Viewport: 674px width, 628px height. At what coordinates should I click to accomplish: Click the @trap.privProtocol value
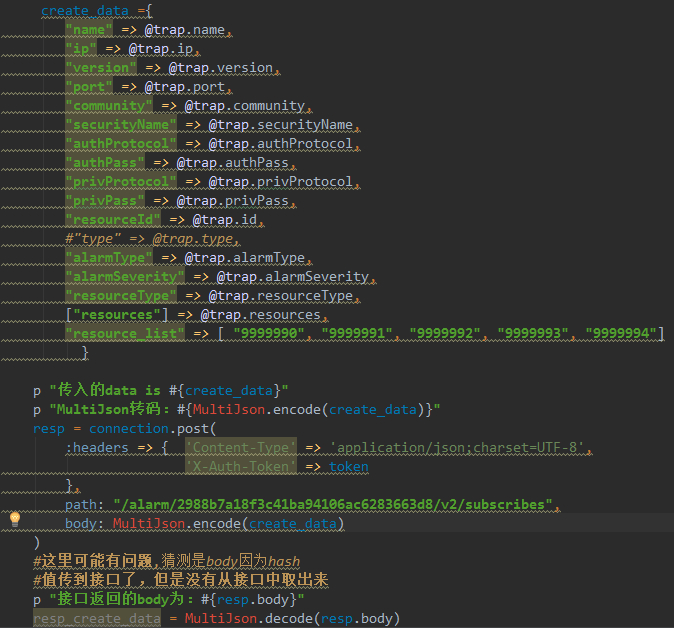click(x=281, y=181)
